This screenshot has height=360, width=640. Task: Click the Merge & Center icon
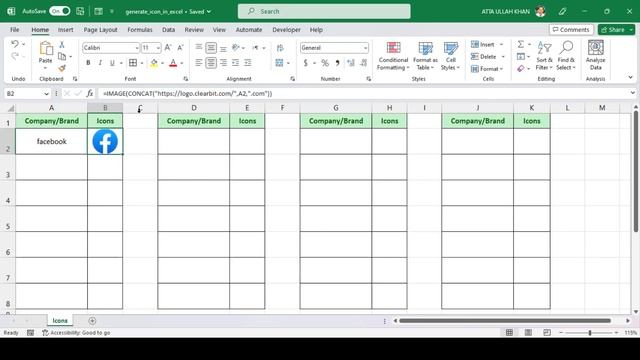[x=279, y=63]
